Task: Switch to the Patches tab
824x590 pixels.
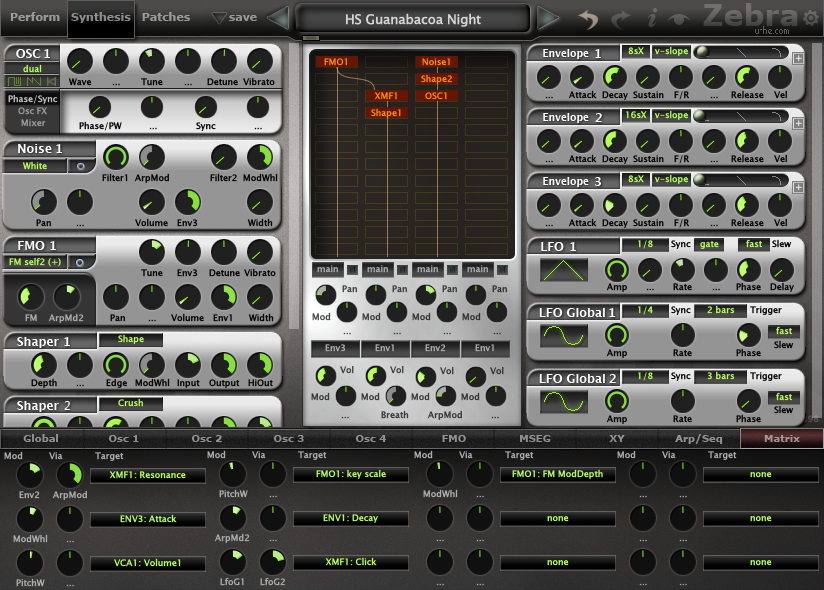Action: pyautogui.click(x=166, y=17)
